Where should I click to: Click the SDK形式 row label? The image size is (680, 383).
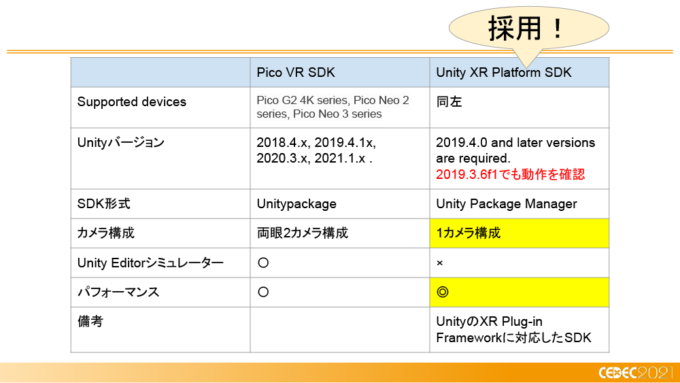coord(103,203)
